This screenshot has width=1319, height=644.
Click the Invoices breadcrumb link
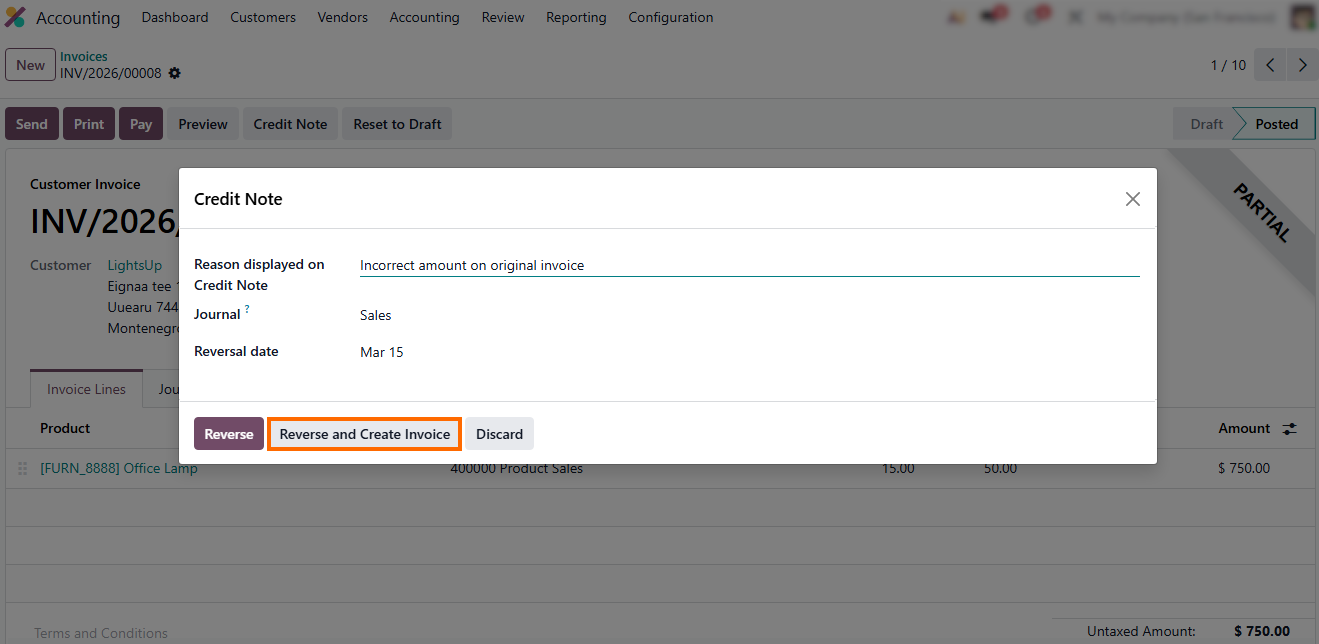tap(84, 57)
